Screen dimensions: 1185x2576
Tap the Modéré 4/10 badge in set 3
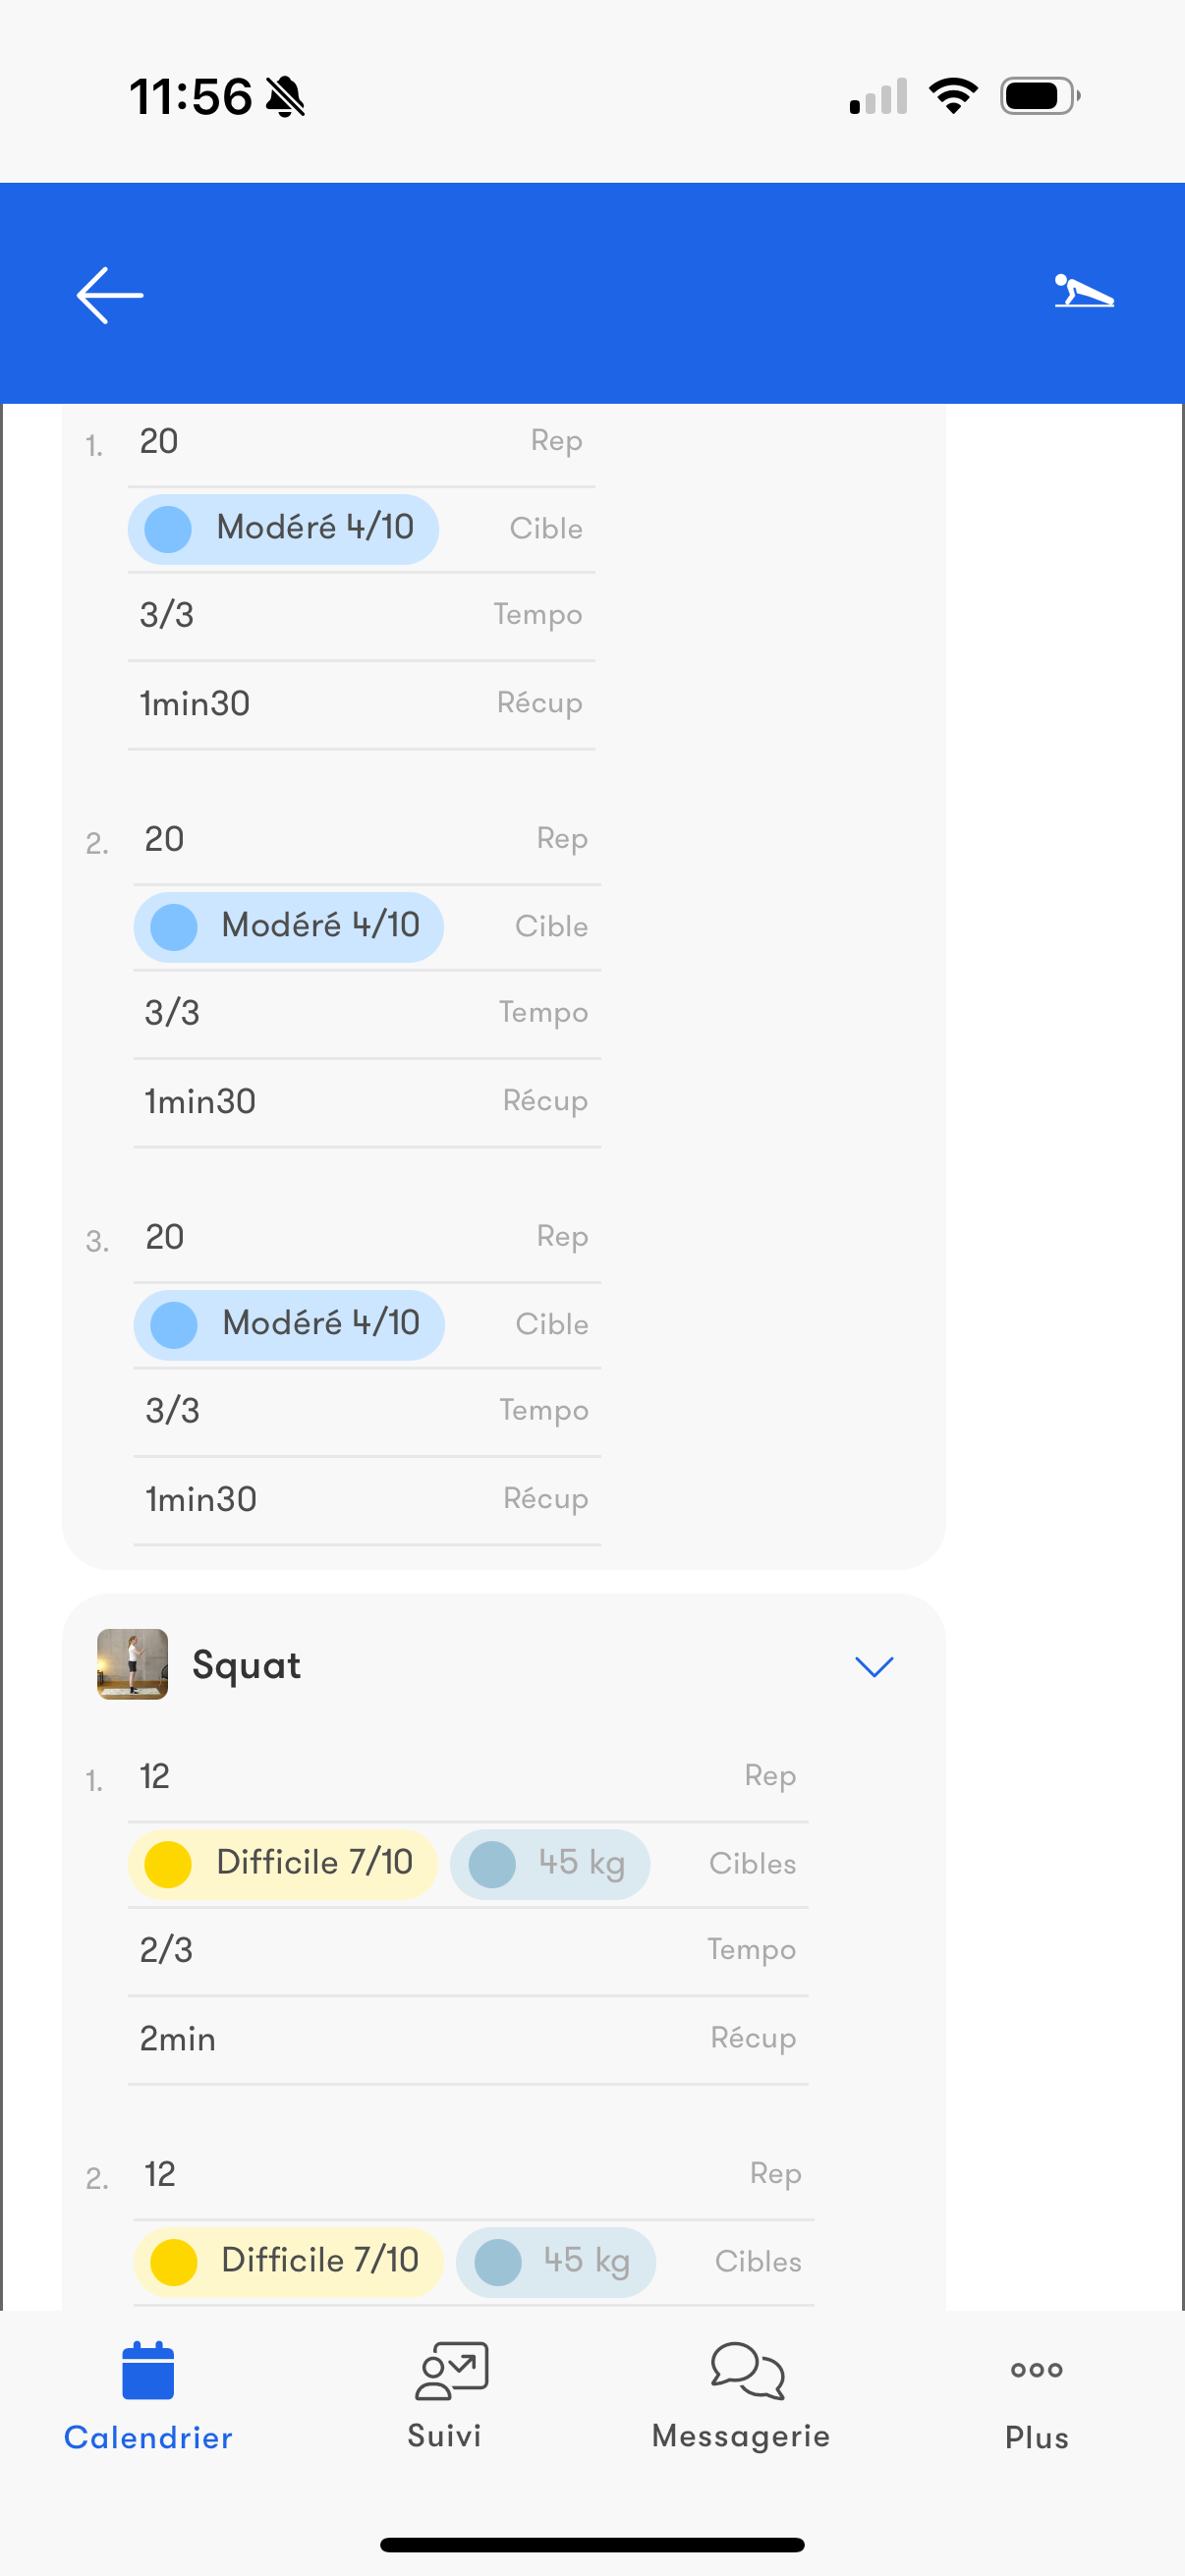coord(289,1324)
